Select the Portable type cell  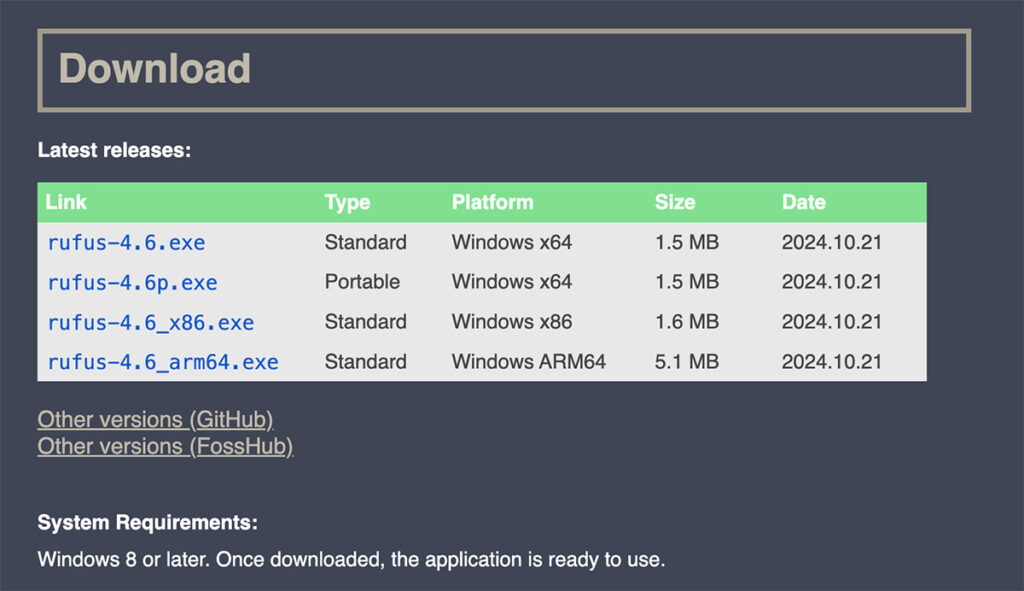click(x=362, y=282)
